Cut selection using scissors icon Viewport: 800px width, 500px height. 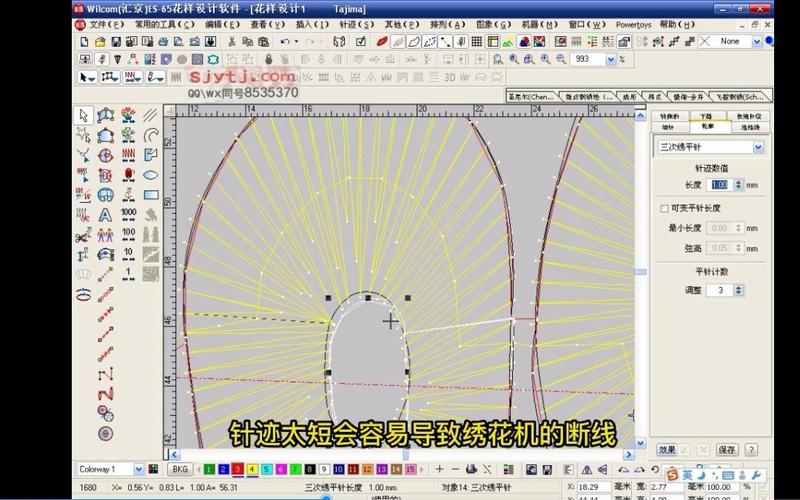232,42
